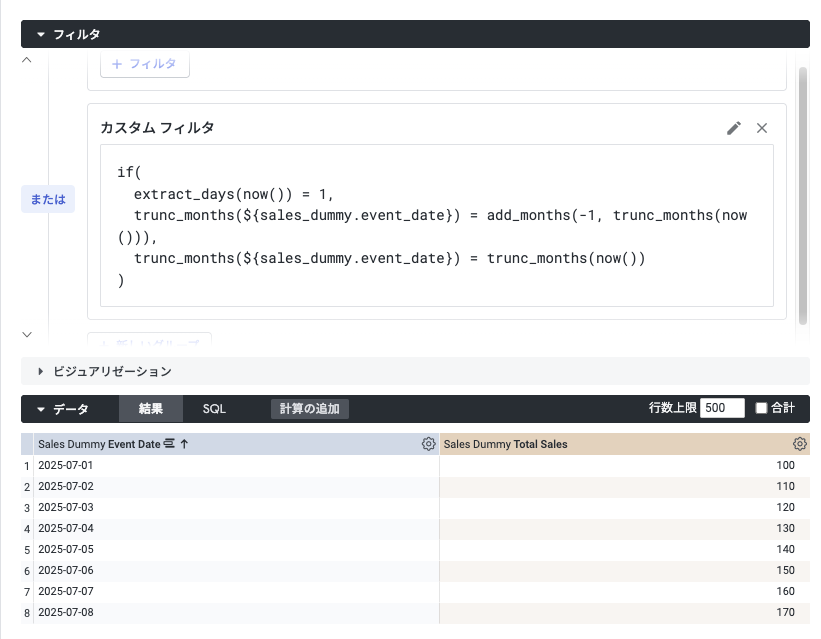Viewport: 821px width, 639px height.
Task: Switch to the SQL tab
Action: pos(214,409)
